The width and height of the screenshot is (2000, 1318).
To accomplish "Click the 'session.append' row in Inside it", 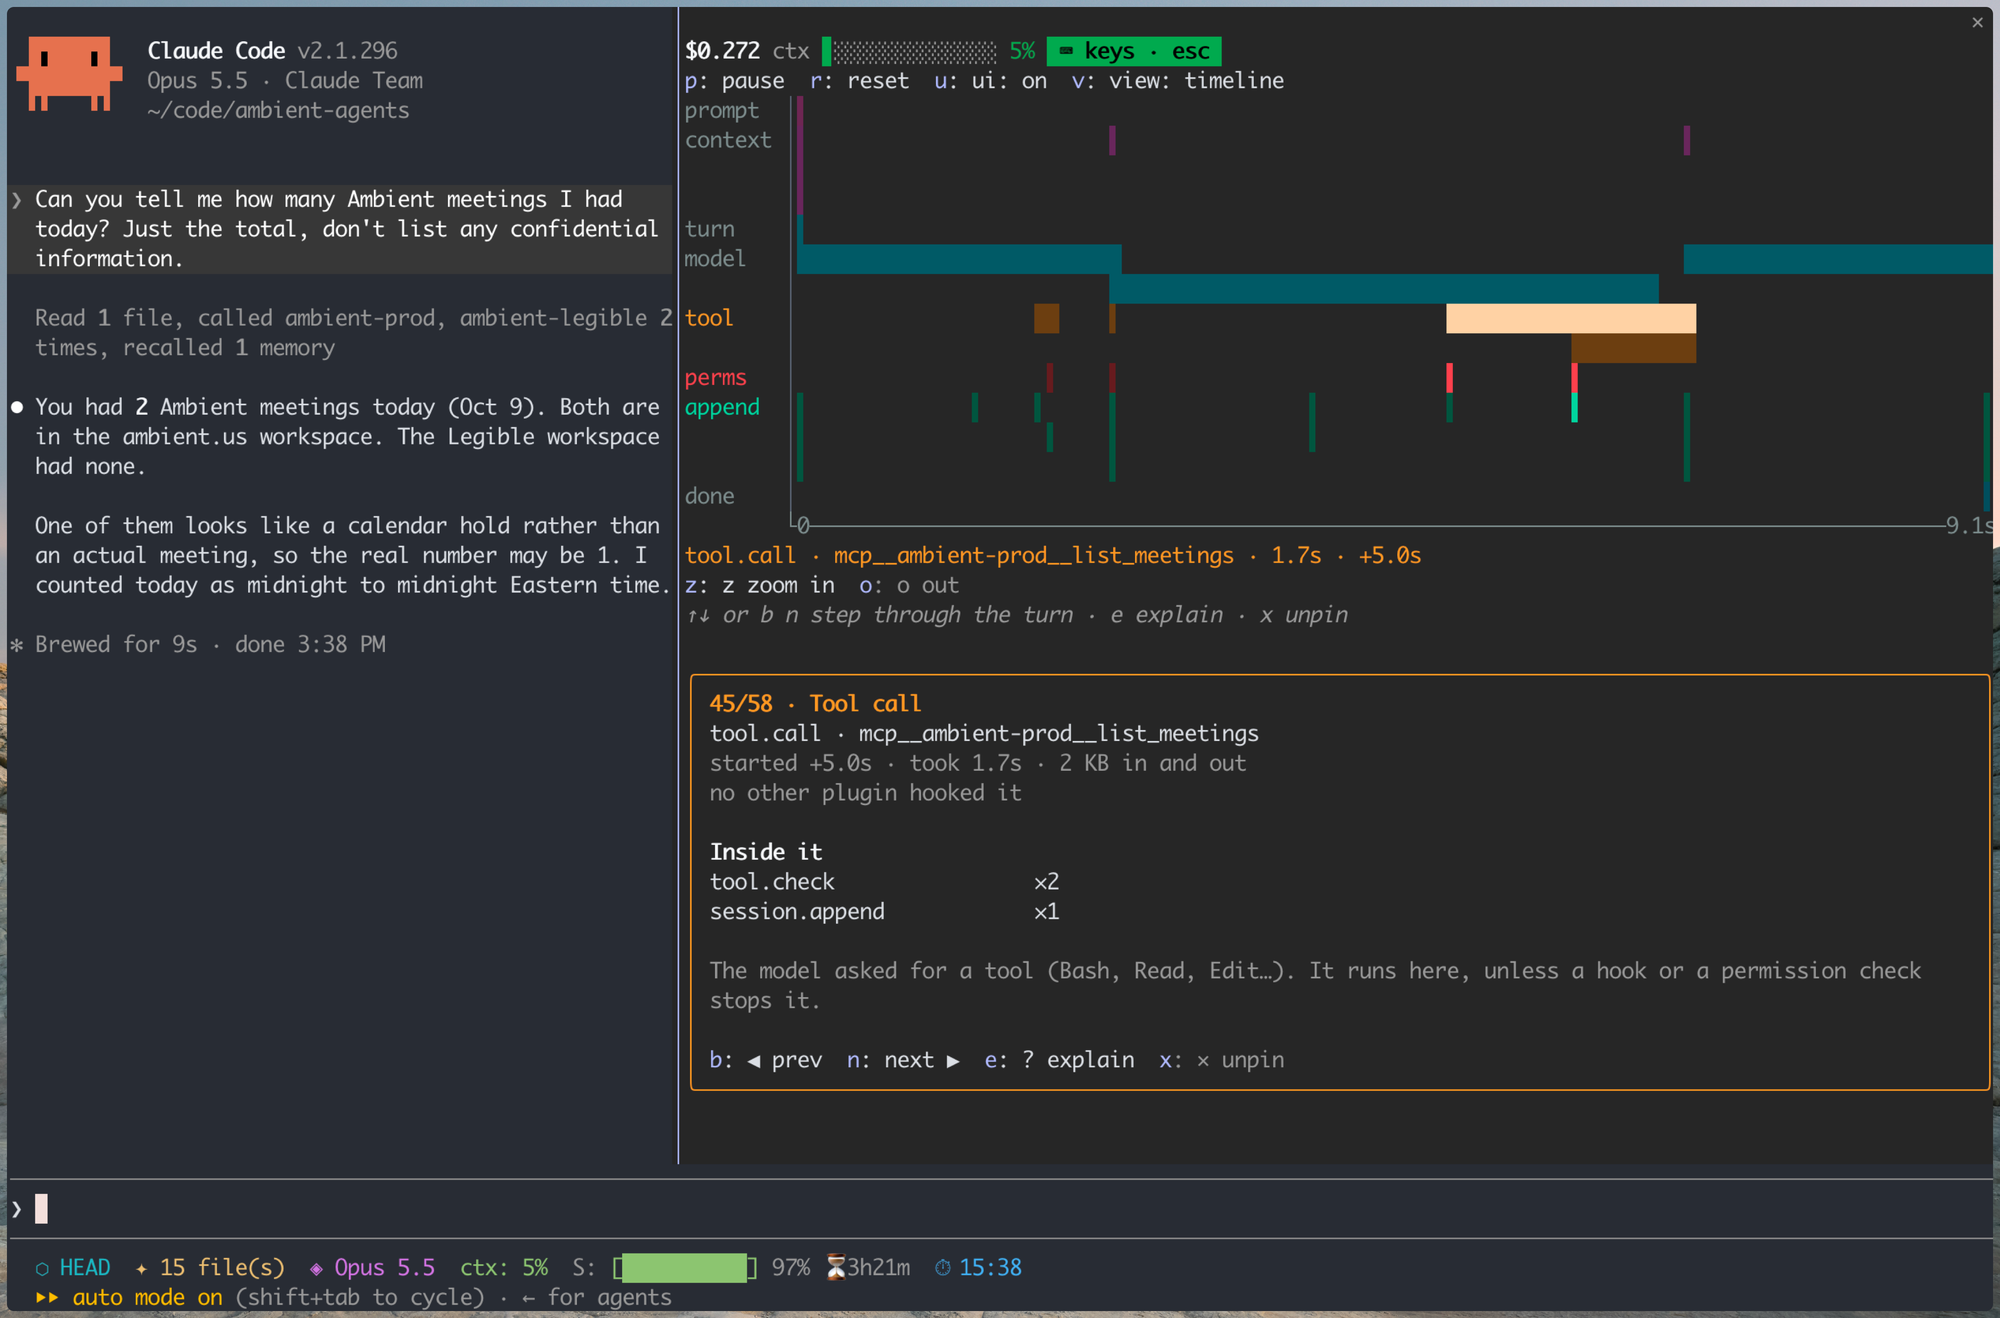I will (884, 912).
